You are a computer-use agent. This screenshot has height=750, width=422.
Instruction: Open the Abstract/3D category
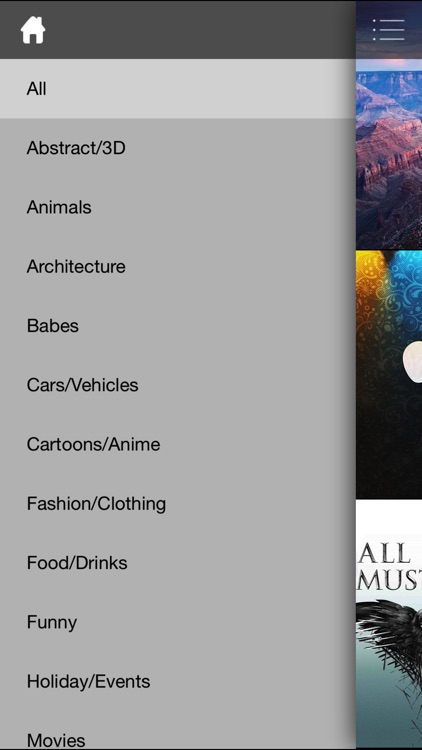click(x=178, y=148)
